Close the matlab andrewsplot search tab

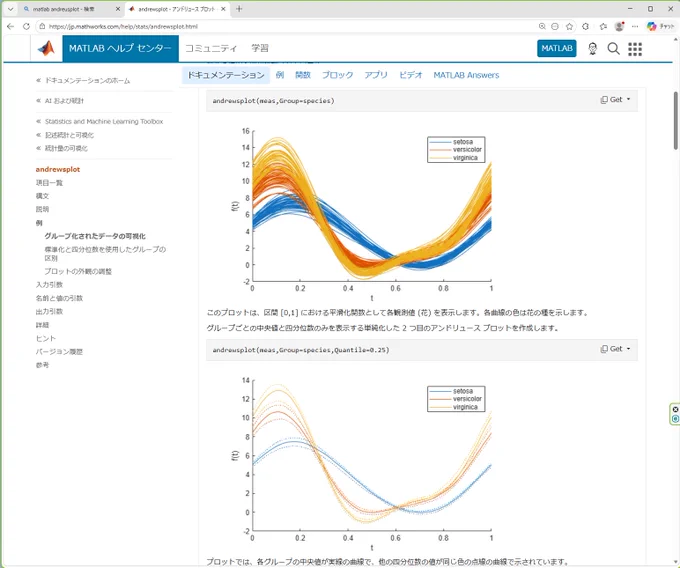click(118, 9)
